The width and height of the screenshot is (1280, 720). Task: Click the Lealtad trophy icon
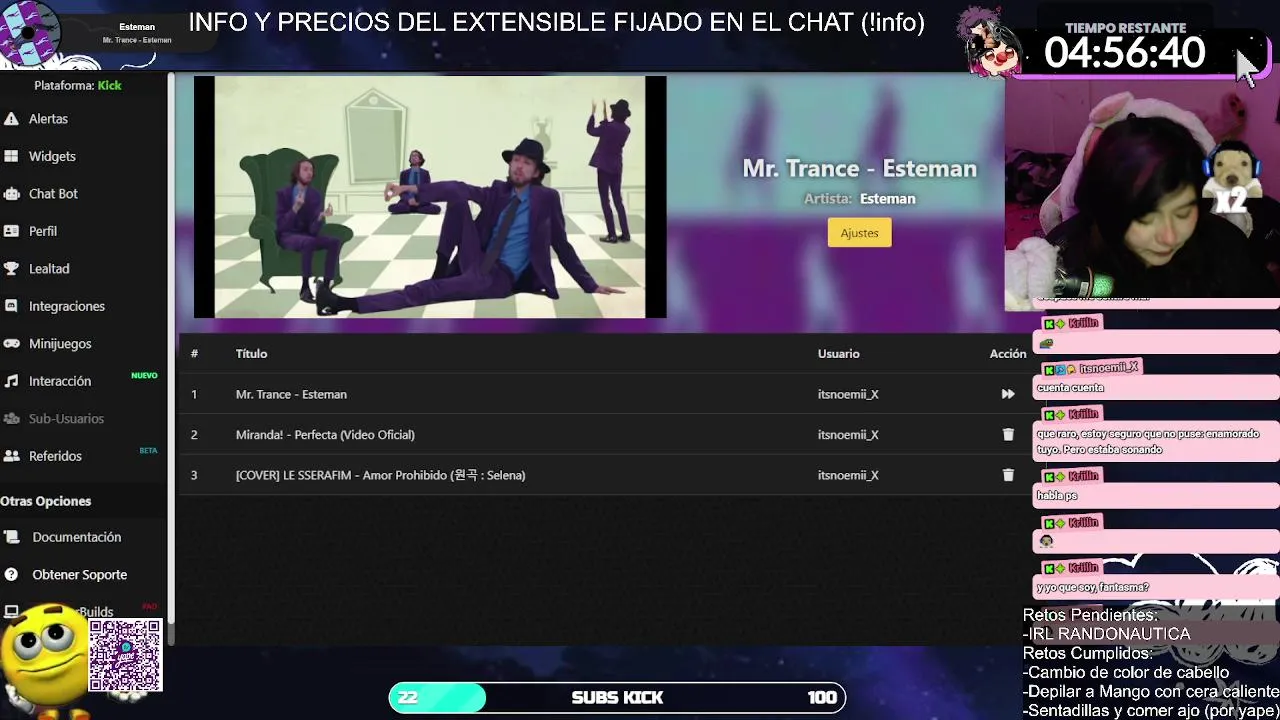pyautogui.click(x=11, y=269)
